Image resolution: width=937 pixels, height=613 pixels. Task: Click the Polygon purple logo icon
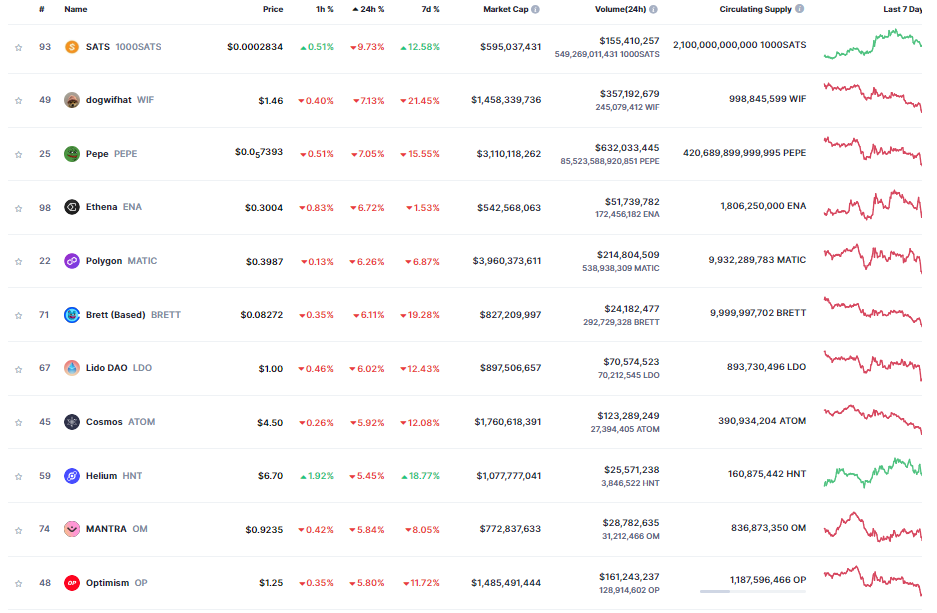pyautogui.click(x=72, y=261)
